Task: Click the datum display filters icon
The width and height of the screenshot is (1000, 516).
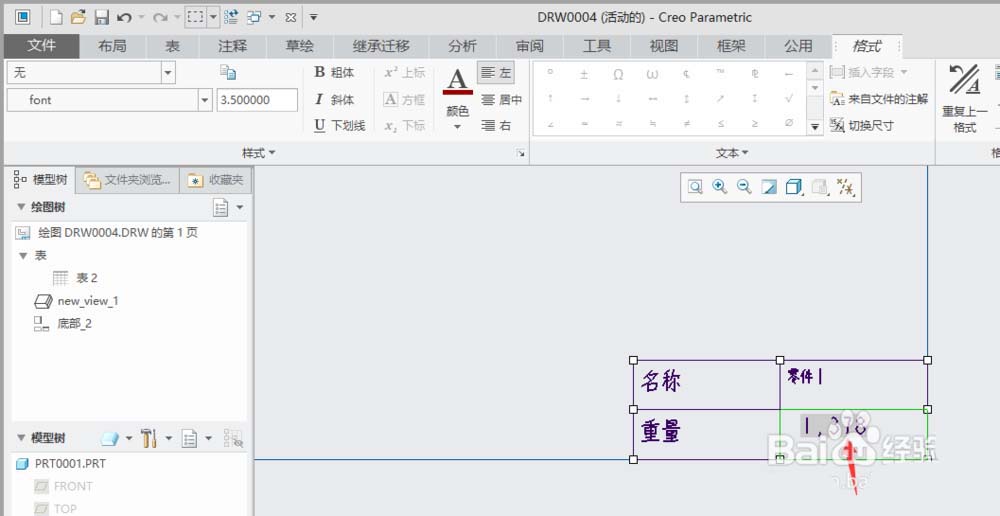Action: [x=846, y=187]
